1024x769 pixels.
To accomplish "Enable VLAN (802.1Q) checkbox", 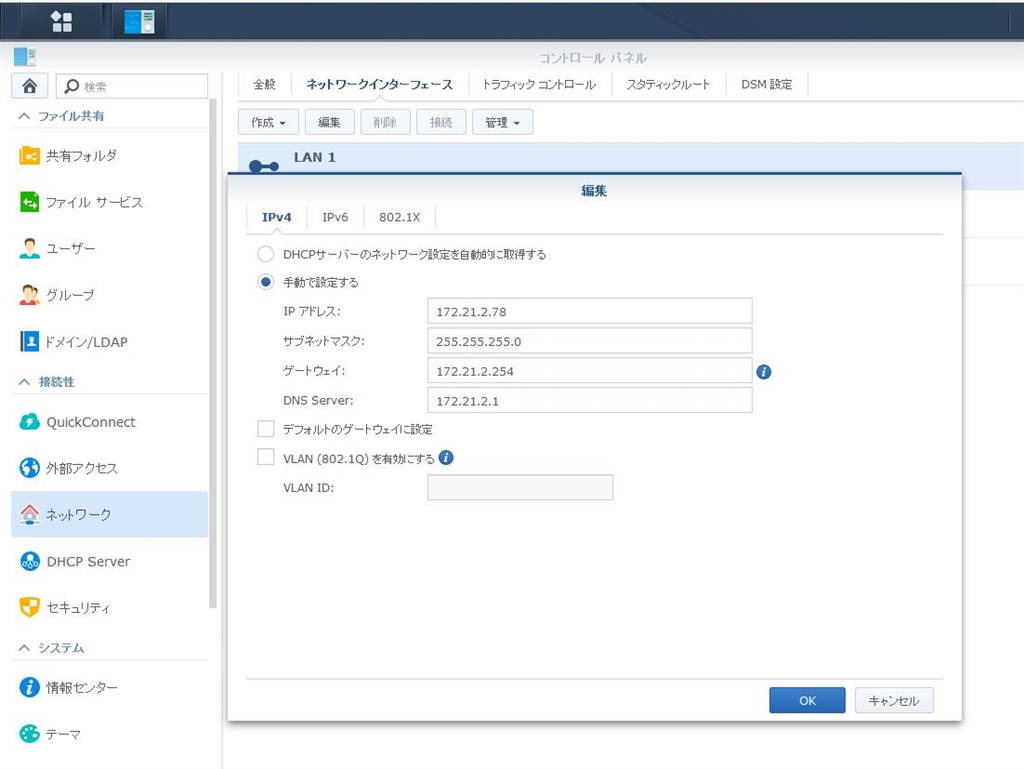I will click(266, 457).
